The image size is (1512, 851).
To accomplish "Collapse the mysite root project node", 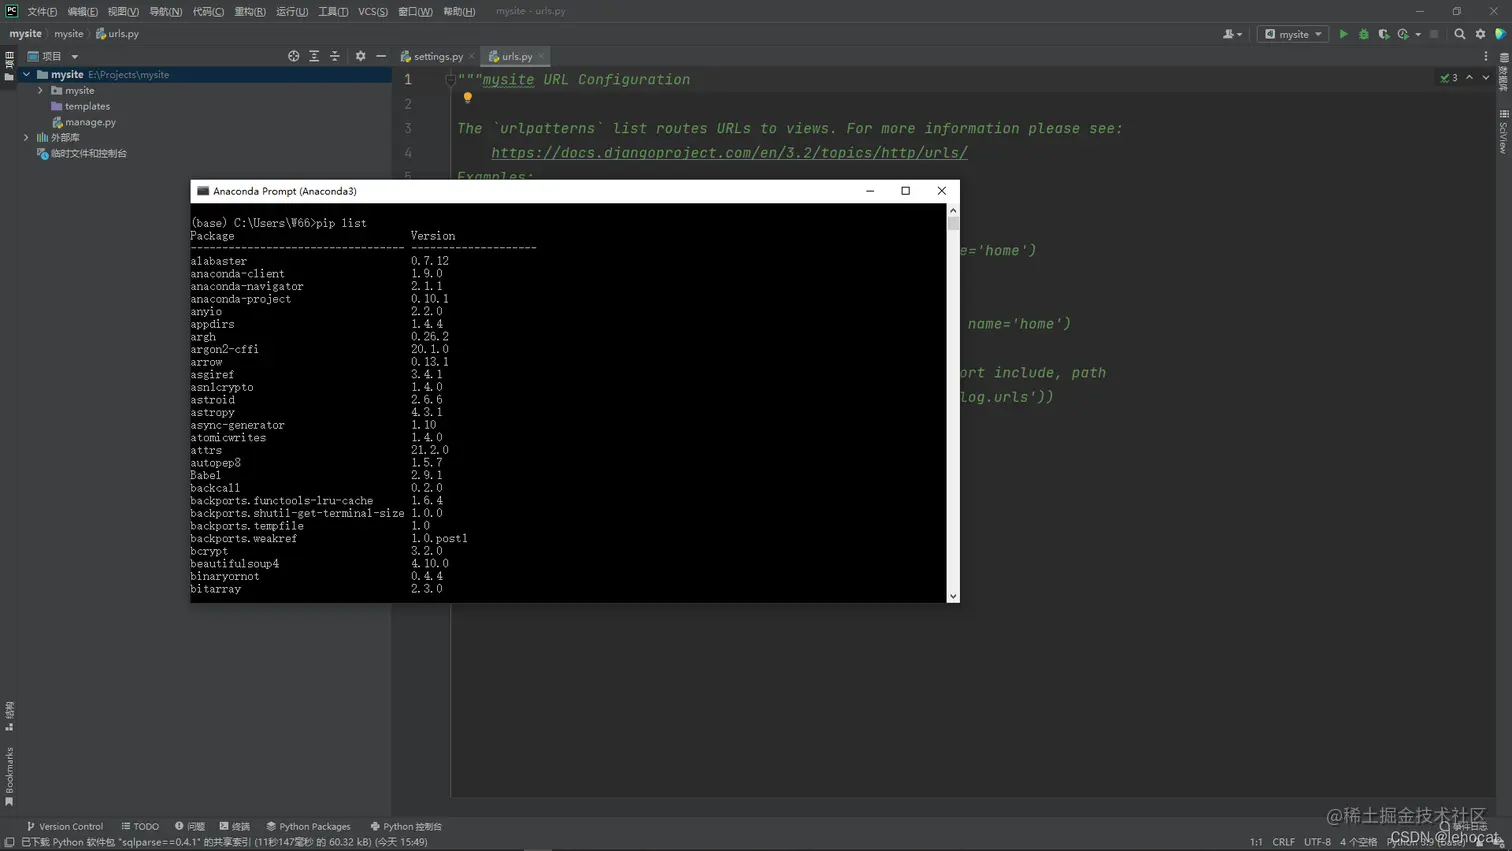I will coord(26,74).
